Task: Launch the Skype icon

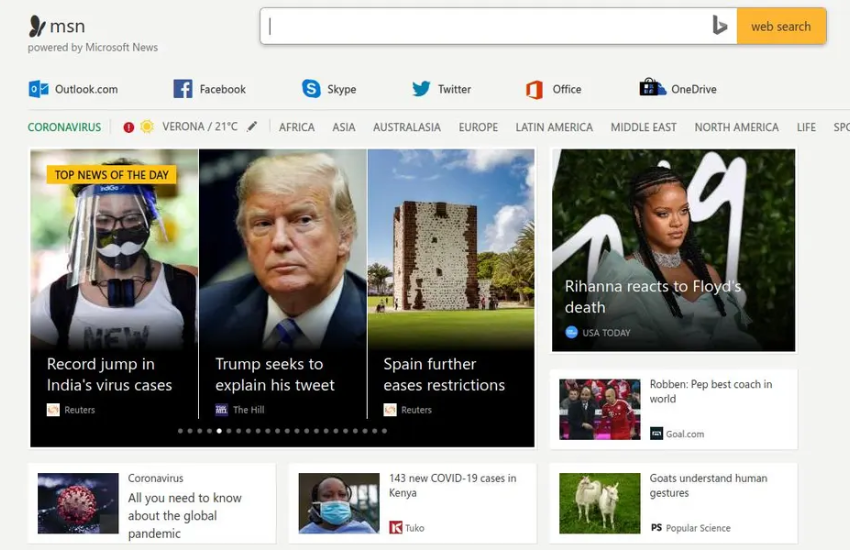Action: point(311,89)
